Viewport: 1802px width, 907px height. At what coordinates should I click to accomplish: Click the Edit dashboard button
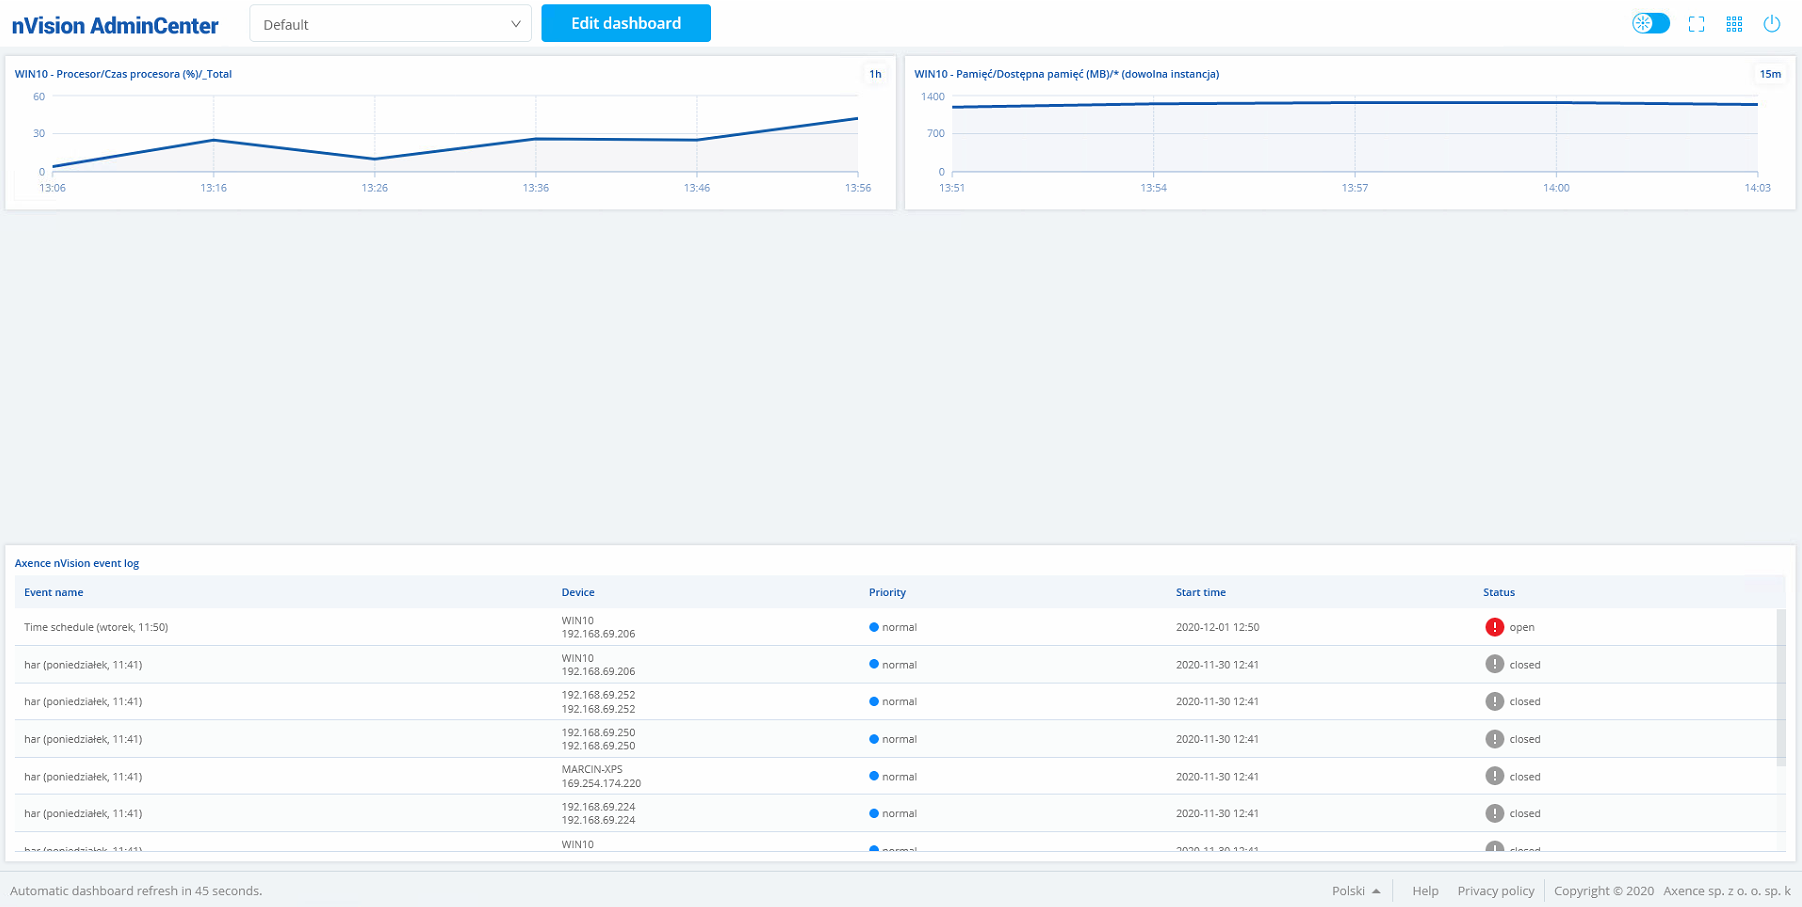click(626, 23)
